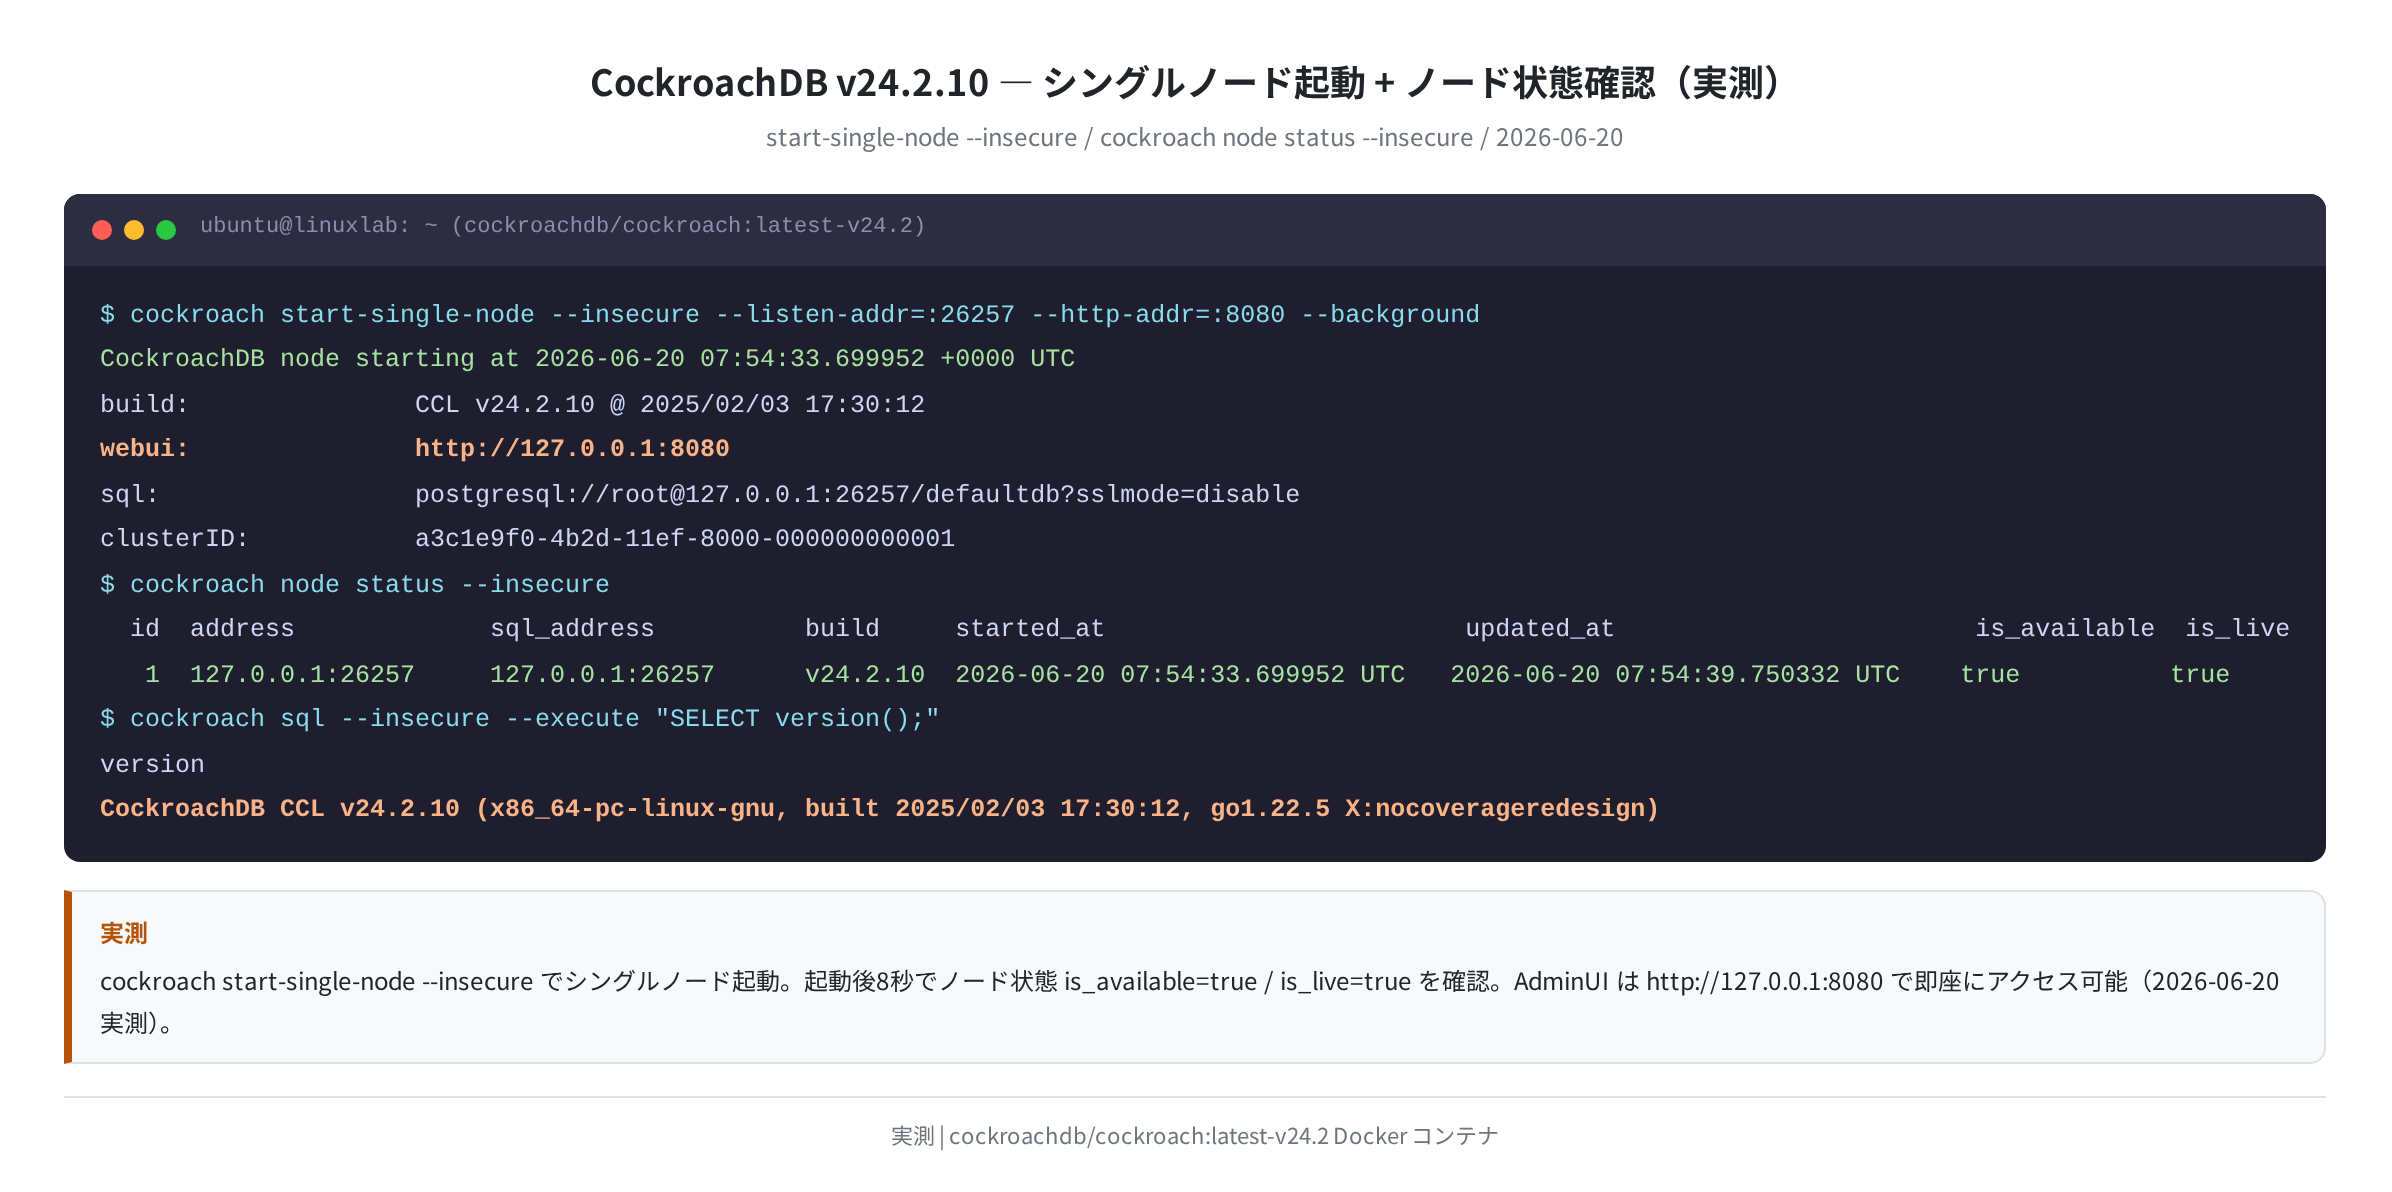Click the 'build:' label in startup output
The height and width of the screenshot is (1192, 2392).
click(144, 404)
